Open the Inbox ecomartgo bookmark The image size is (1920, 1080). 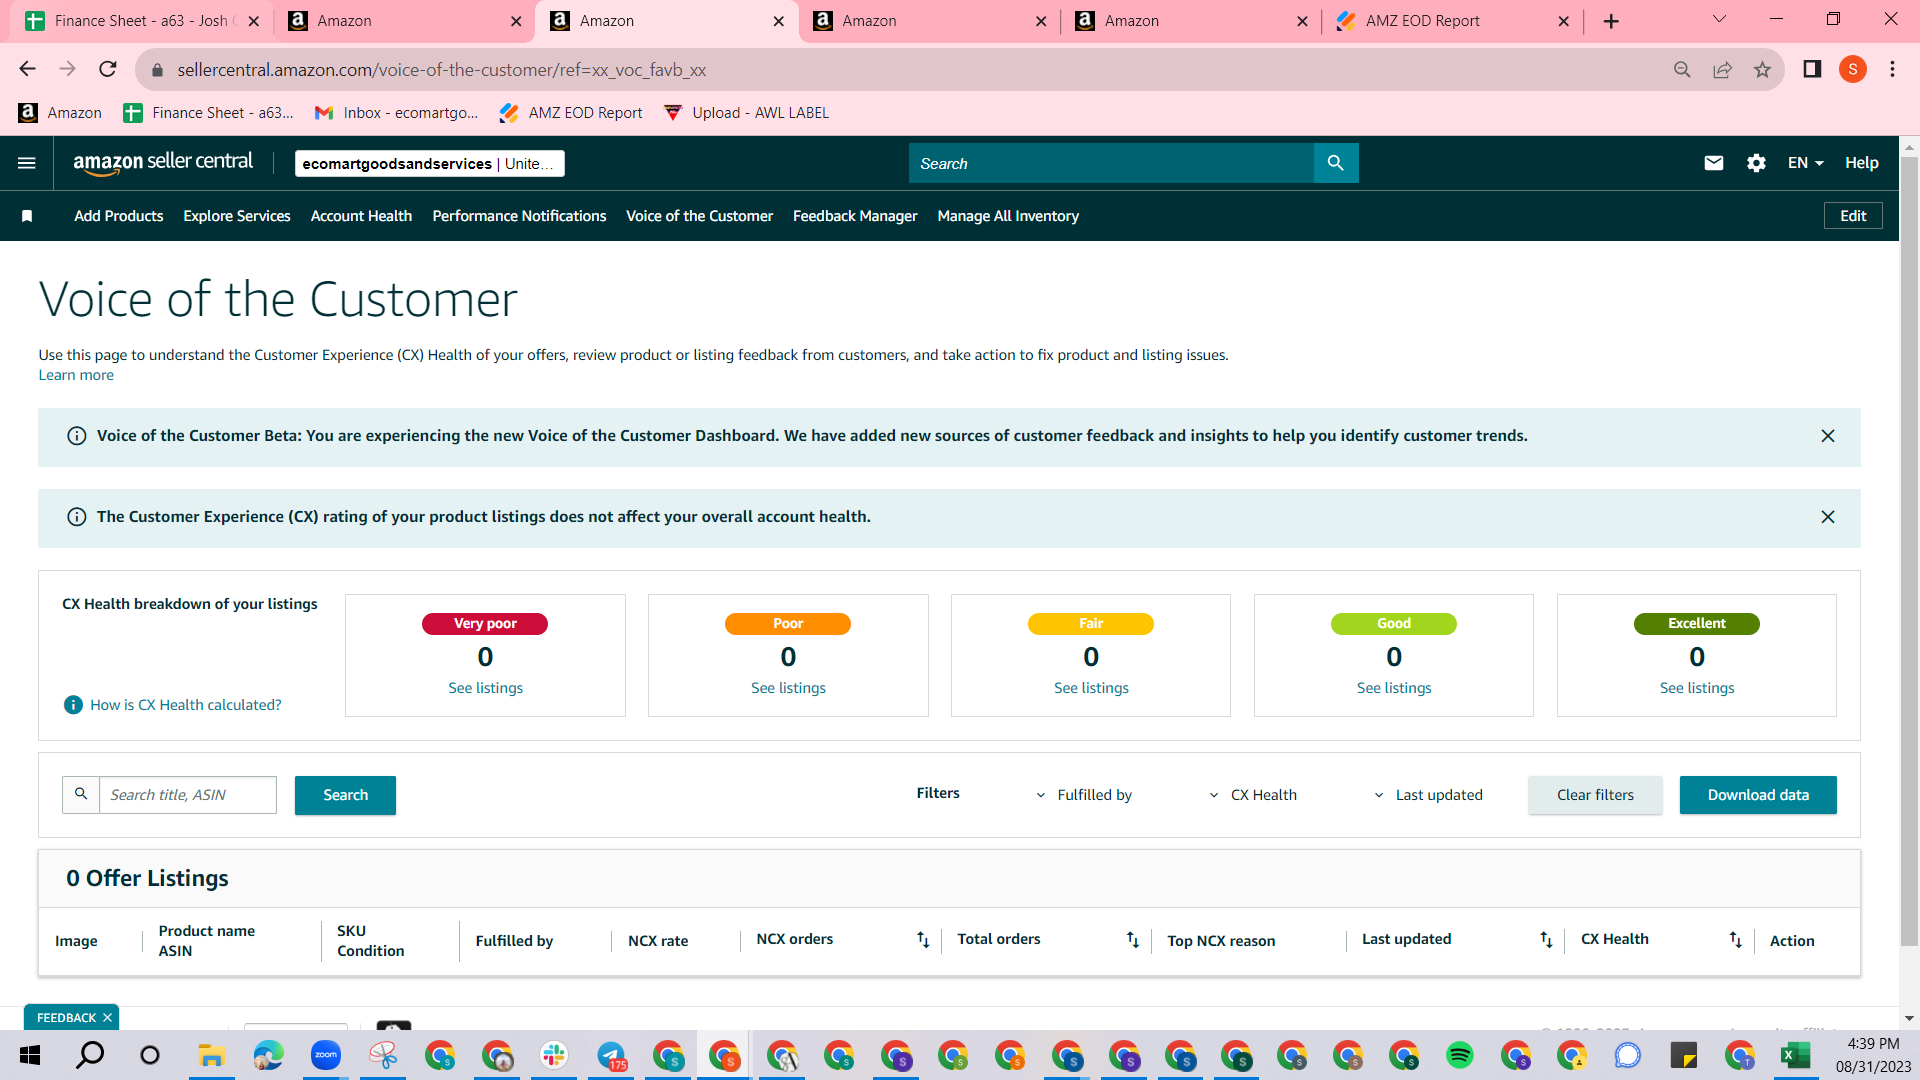tap(396, 113)
